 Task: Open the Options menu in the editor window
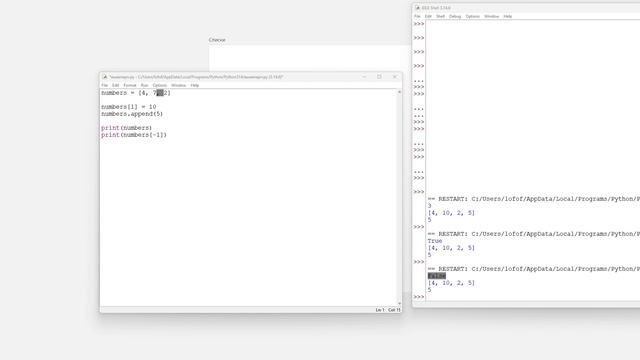160,85
